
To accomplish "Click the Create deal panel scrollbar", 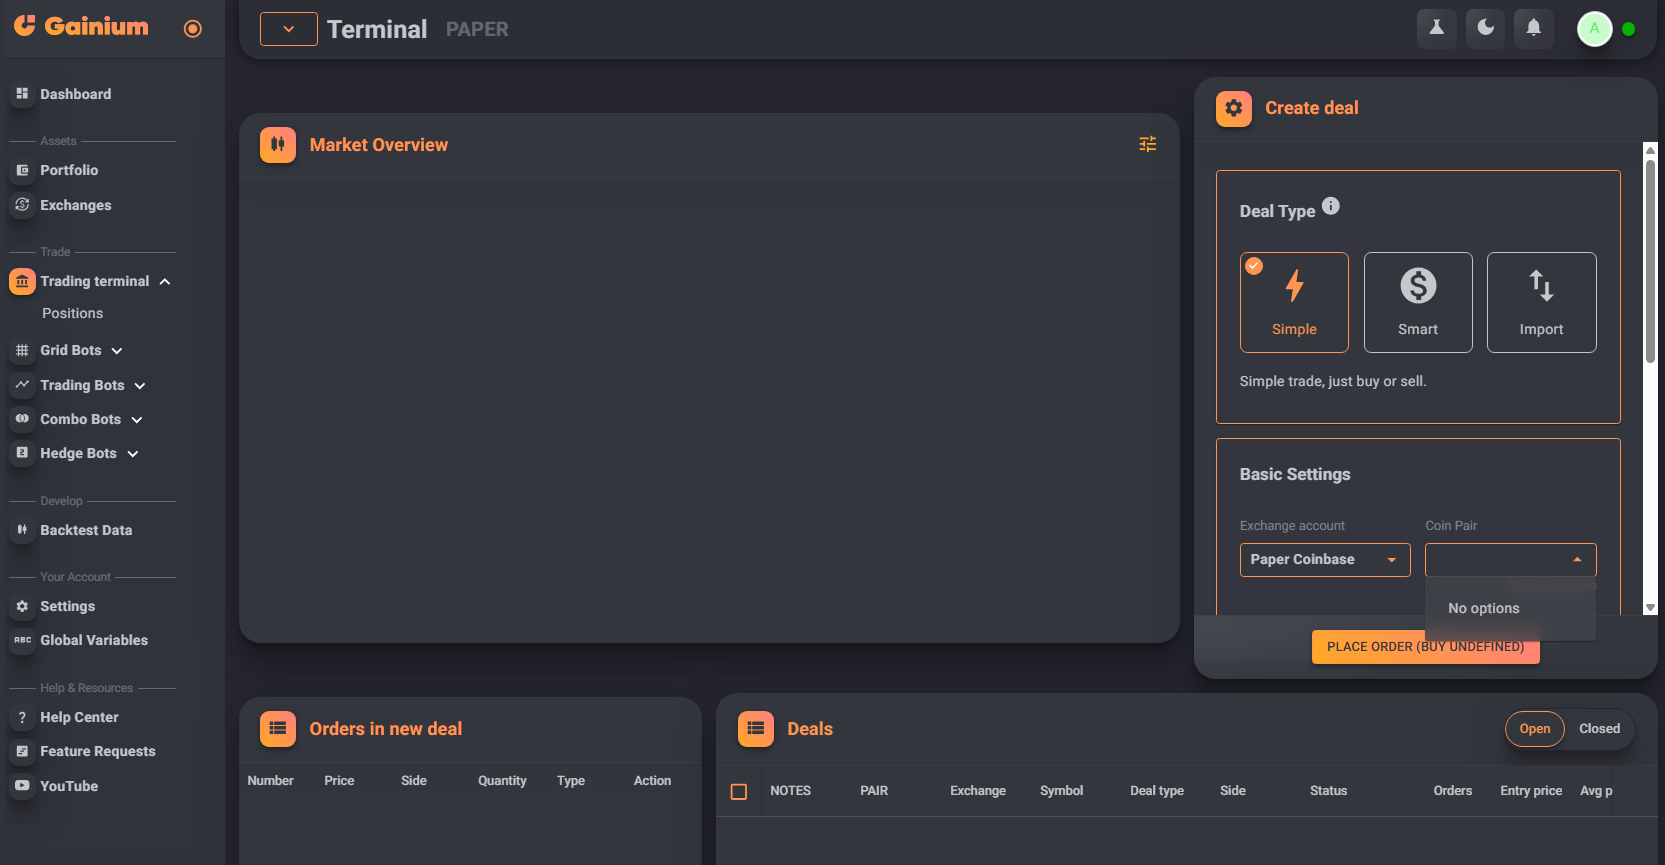I will (1650, 260).
